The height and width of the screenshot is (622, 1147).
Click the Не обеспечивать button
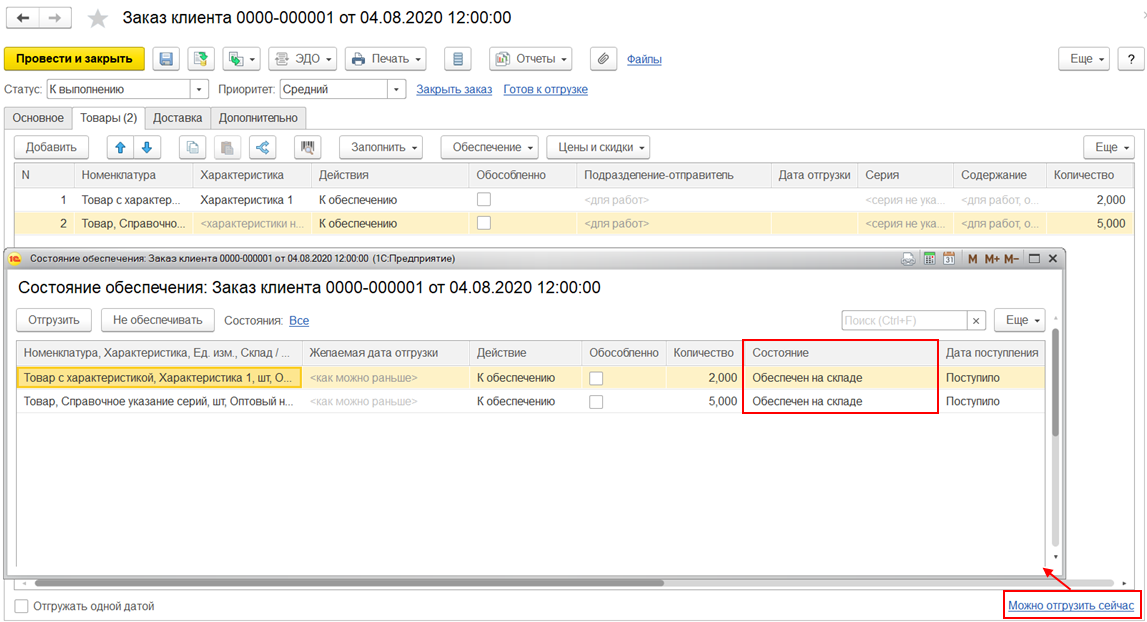157,320
